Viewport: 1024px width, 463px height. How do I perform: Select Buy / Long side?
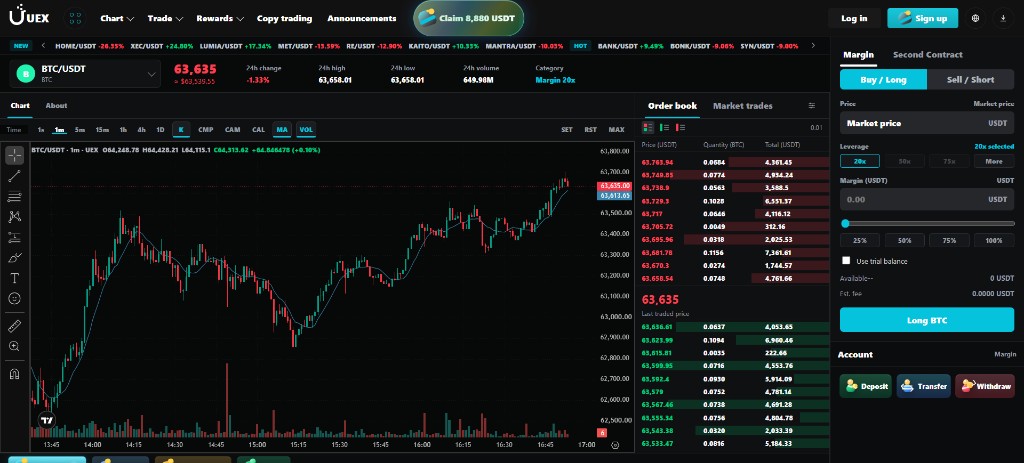(x=883, y=80)
